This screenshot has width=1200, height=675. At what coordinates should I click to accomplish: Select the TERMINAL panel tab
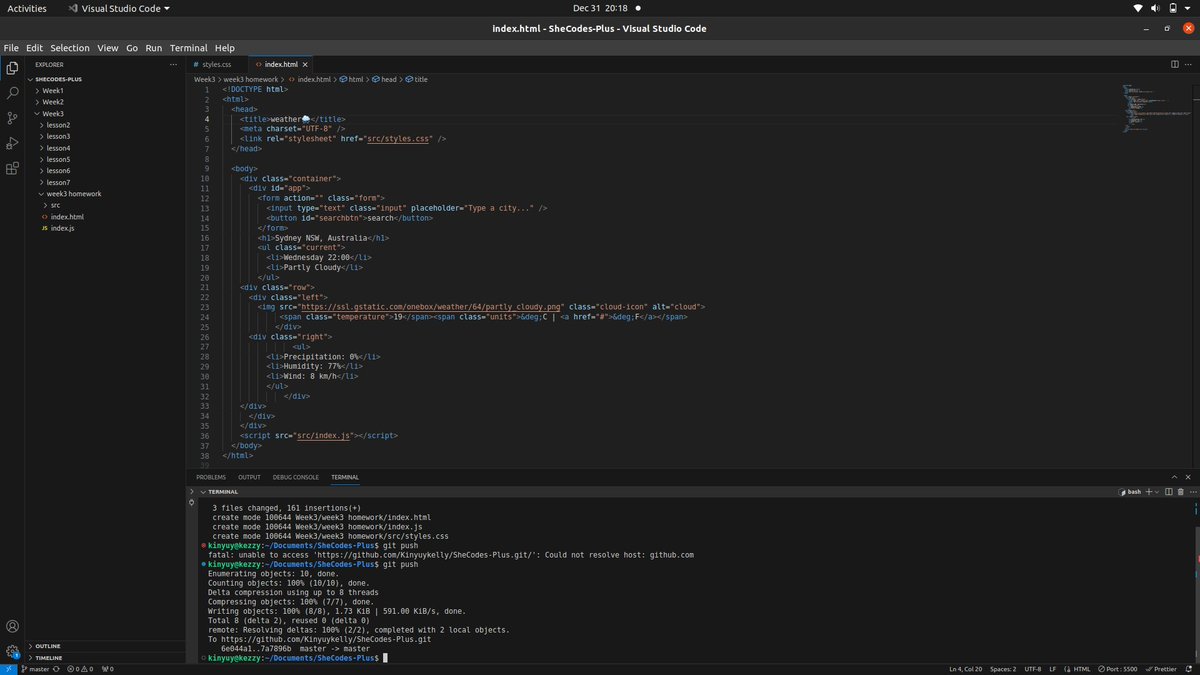pyautogui.click(x=345, y=477)
